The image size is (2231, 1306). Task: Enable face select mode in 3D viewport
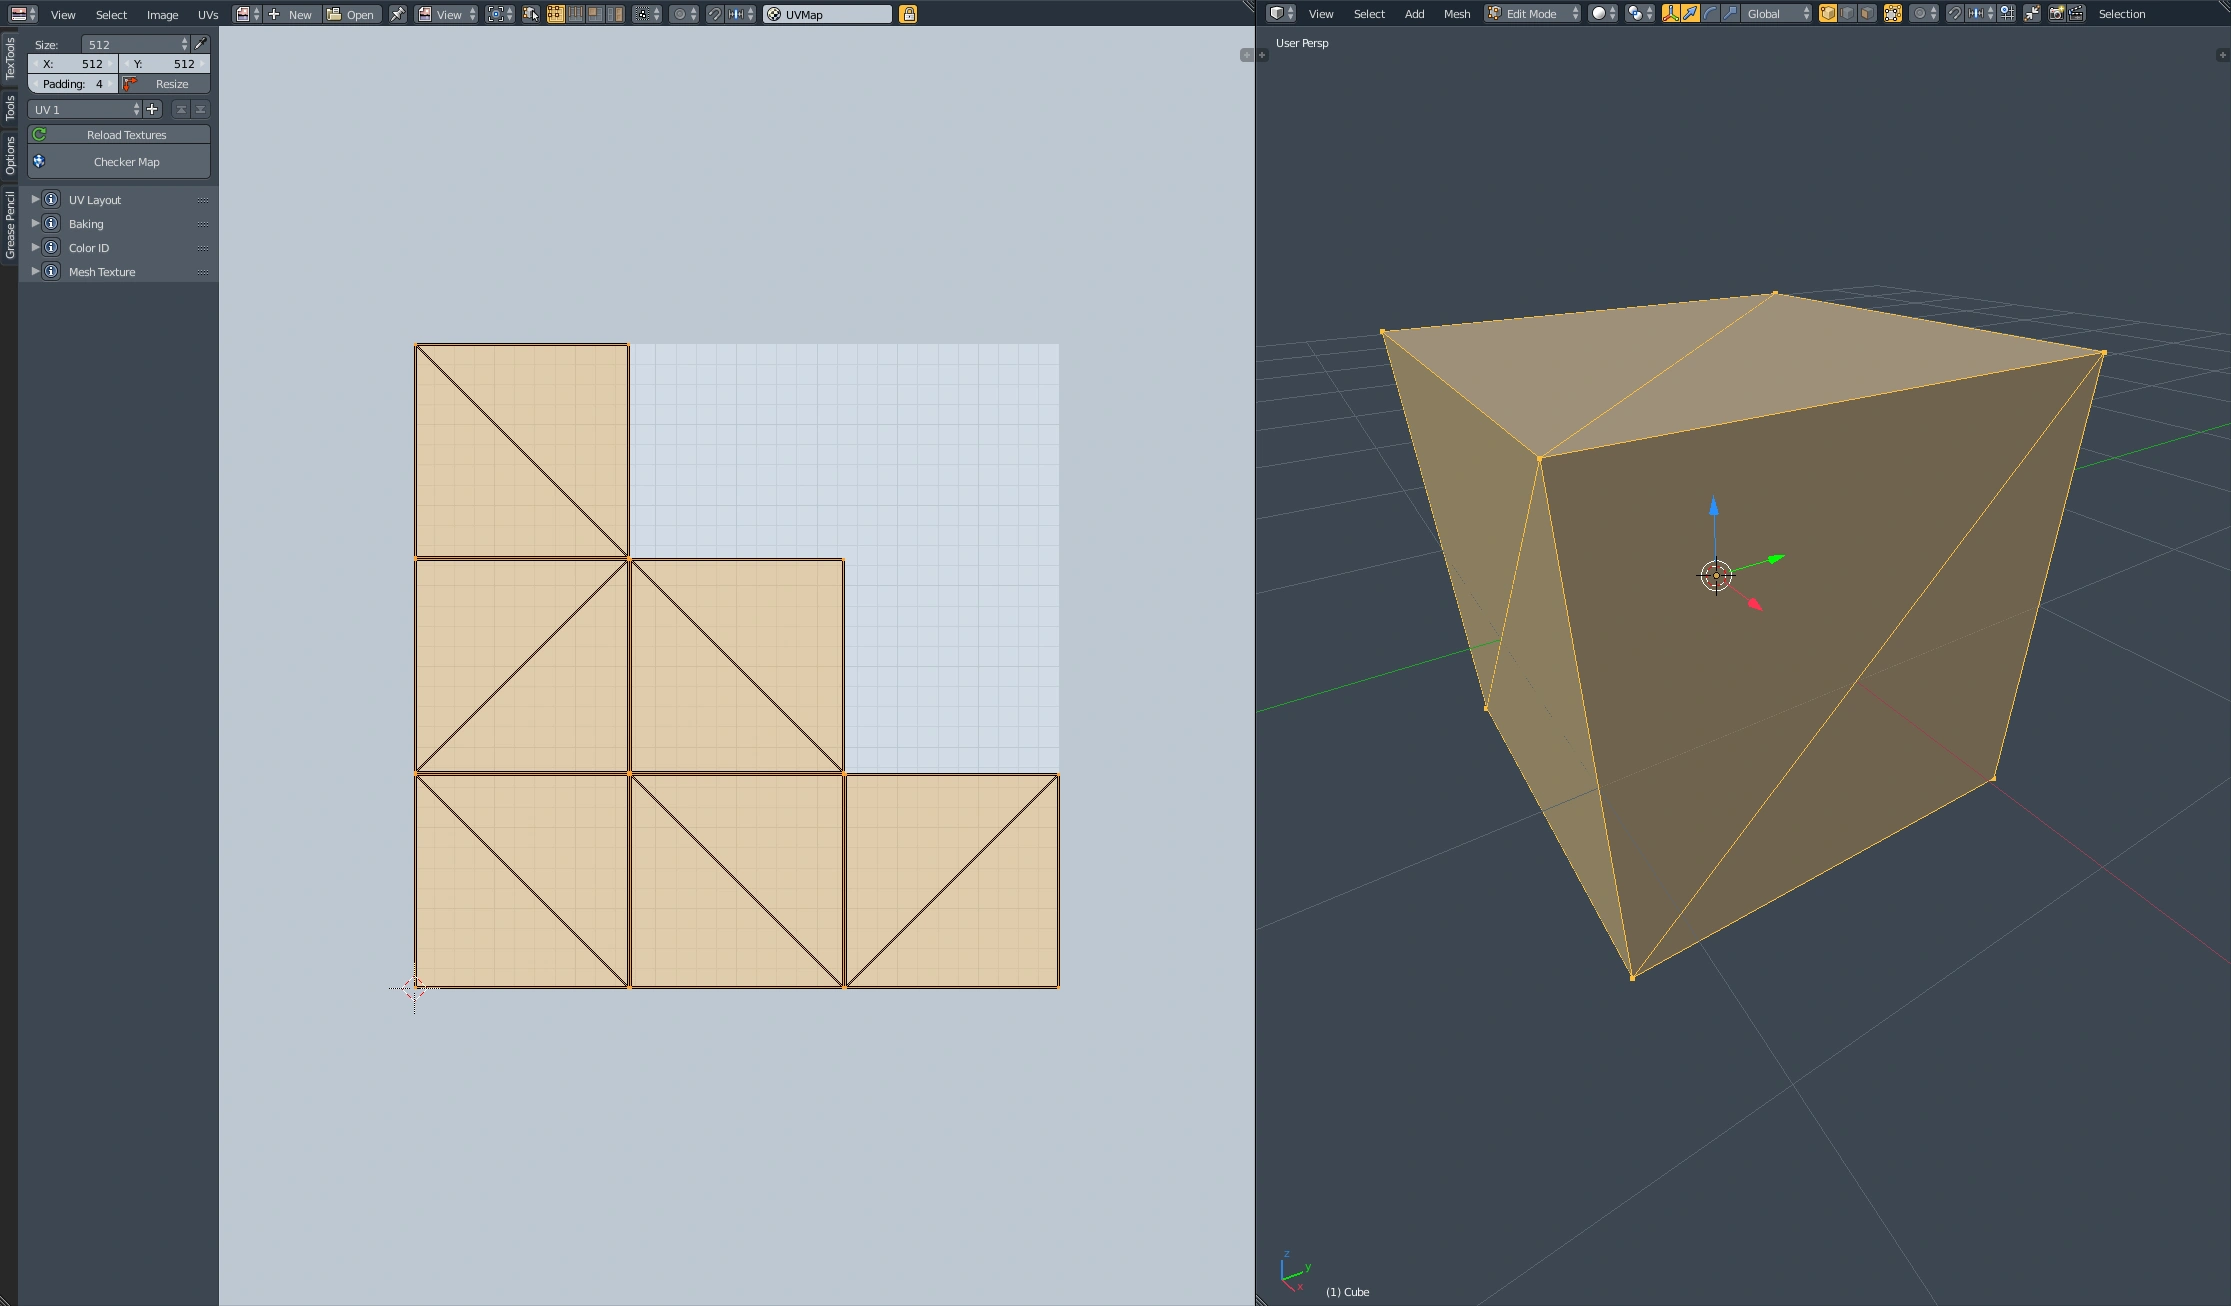click(1867, 14)
